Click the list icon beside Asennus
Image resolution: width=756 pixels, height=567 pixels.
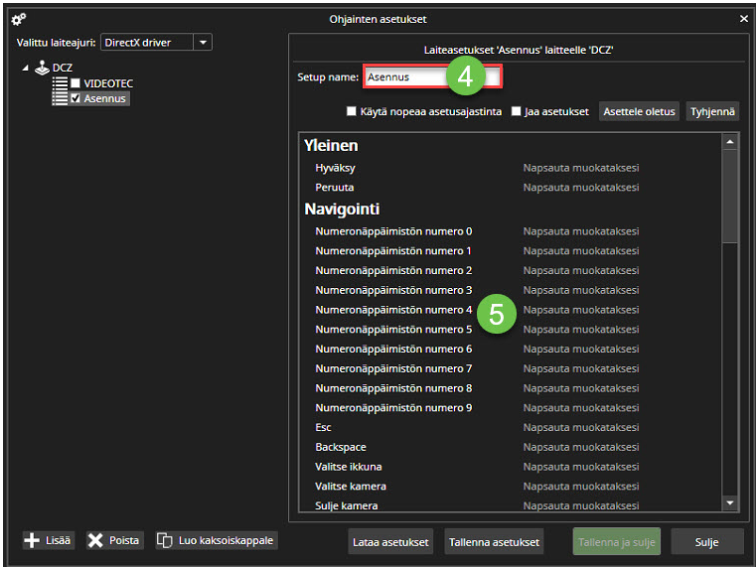59,99
